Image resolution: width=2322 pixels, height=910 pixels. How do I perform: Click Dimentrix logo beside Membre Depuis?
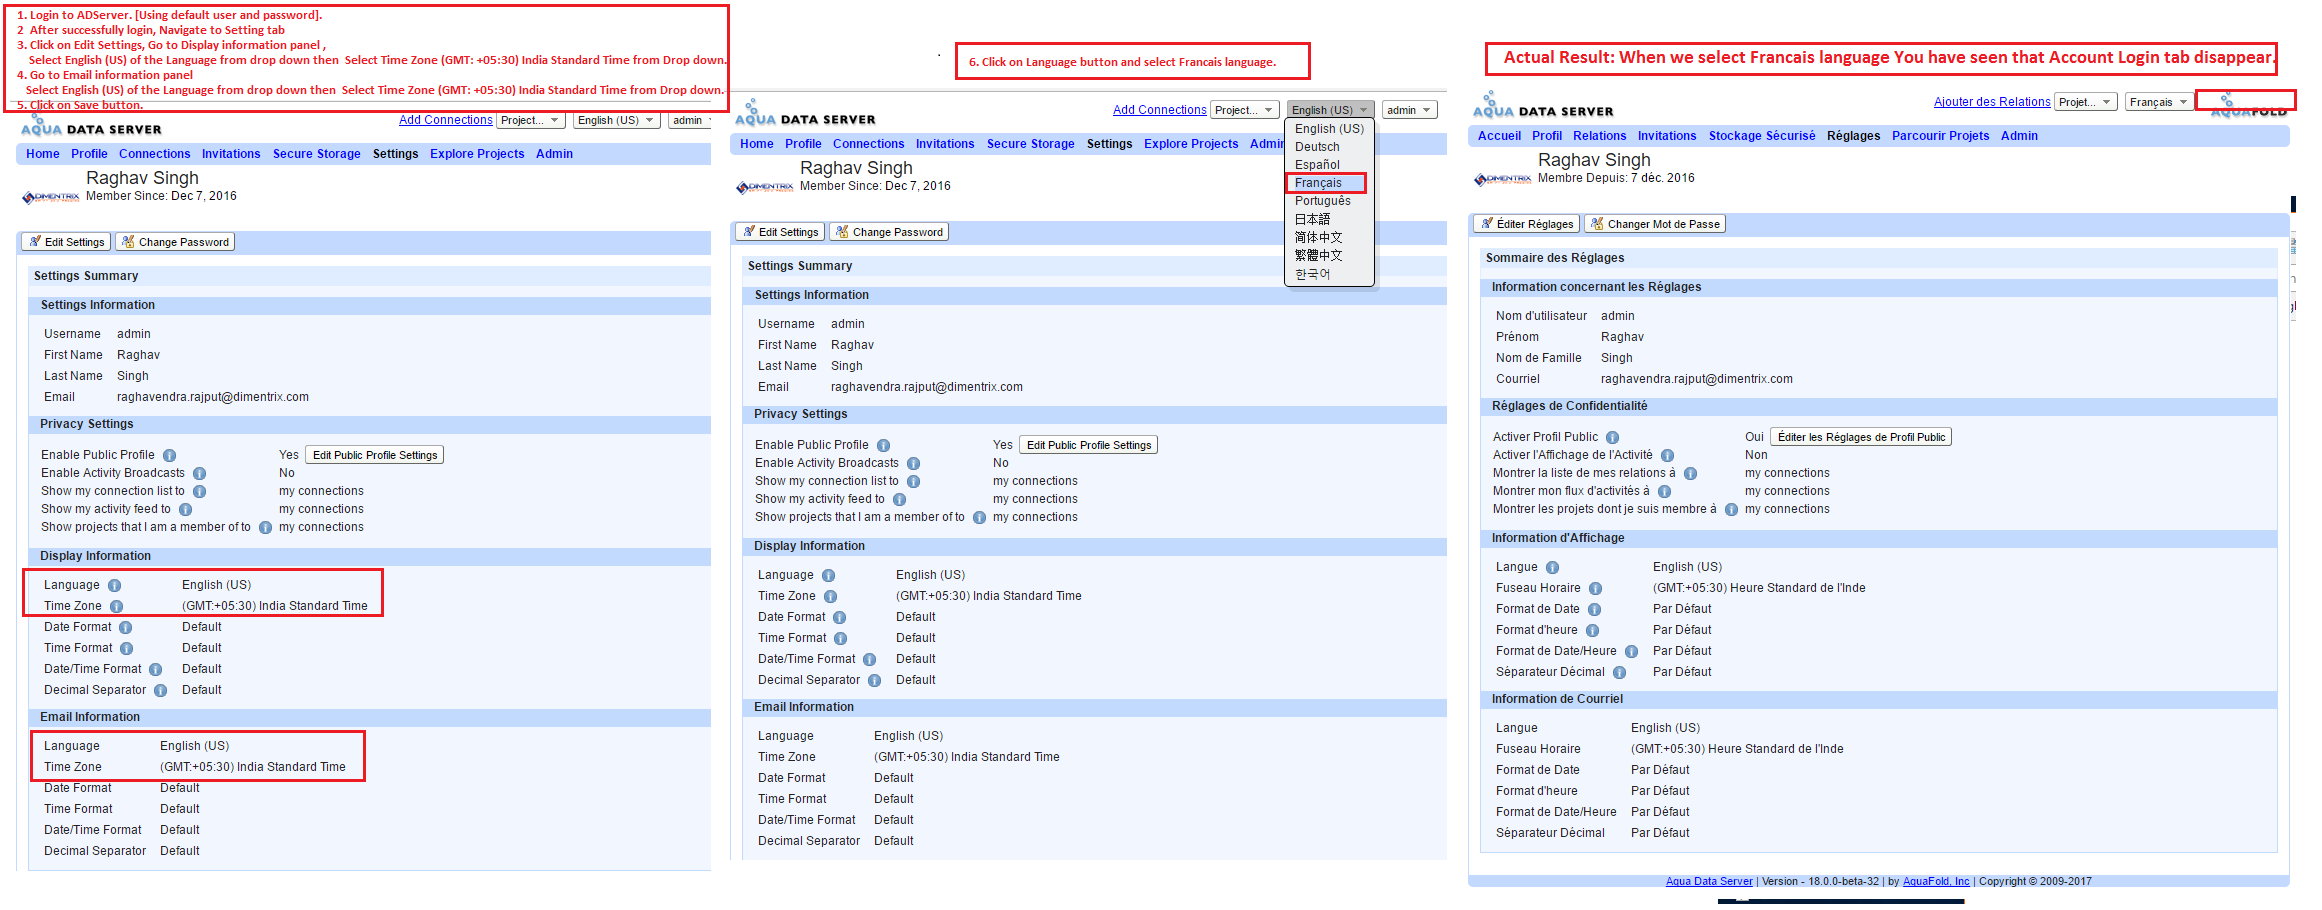coord(1503,179)
